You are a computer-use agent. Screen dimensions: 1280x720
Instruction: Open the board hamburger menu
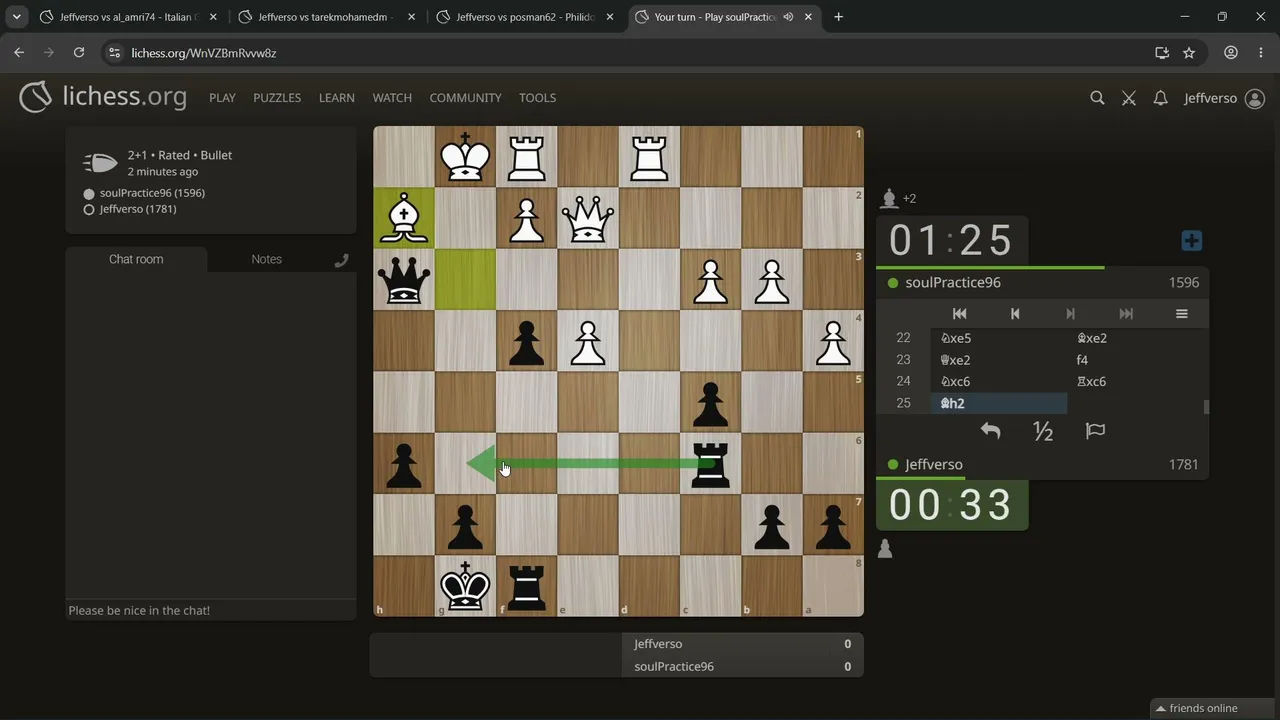pyautogui.click(x=1181, y=314)
